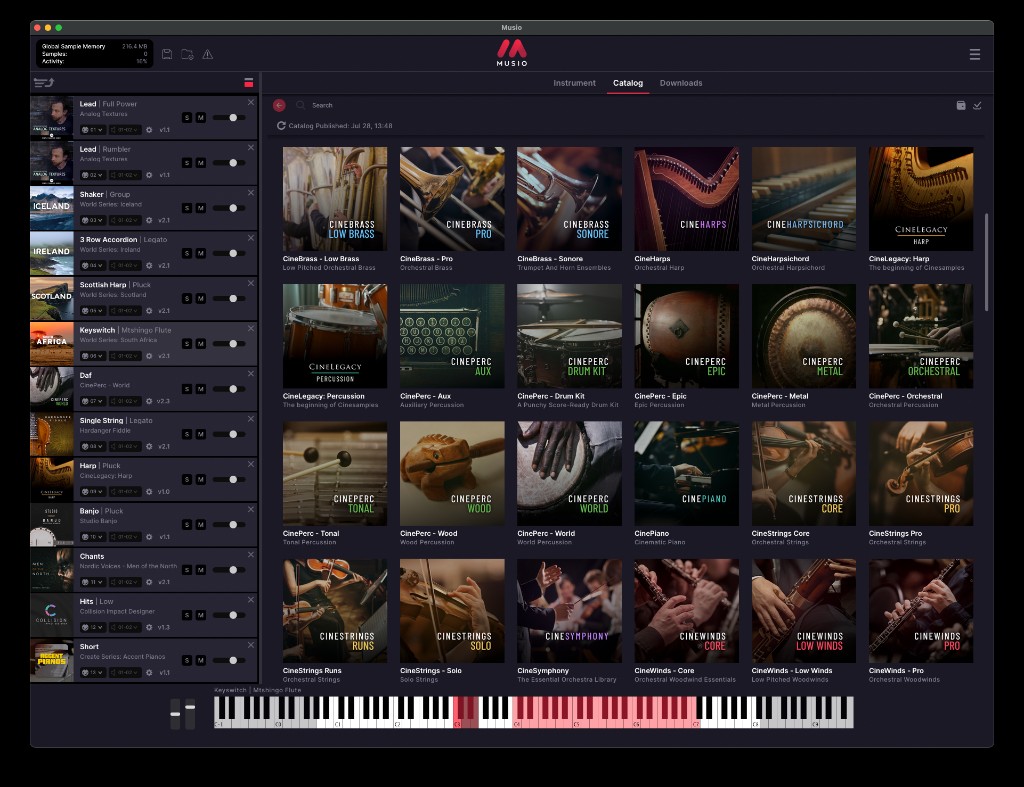Remove the Shaker Group instrument

click(x=251, y=193)
